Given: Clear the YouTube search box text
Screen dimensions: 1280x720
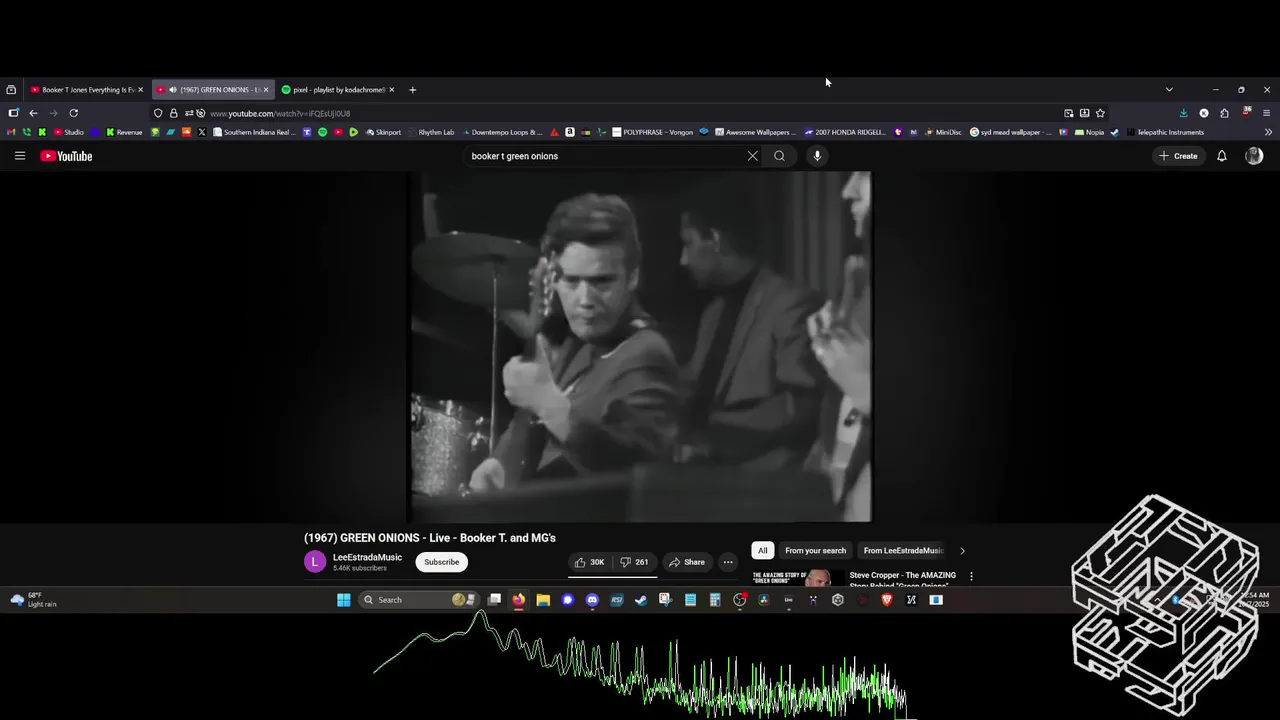Looking at the screenshot, I should 753,156.
